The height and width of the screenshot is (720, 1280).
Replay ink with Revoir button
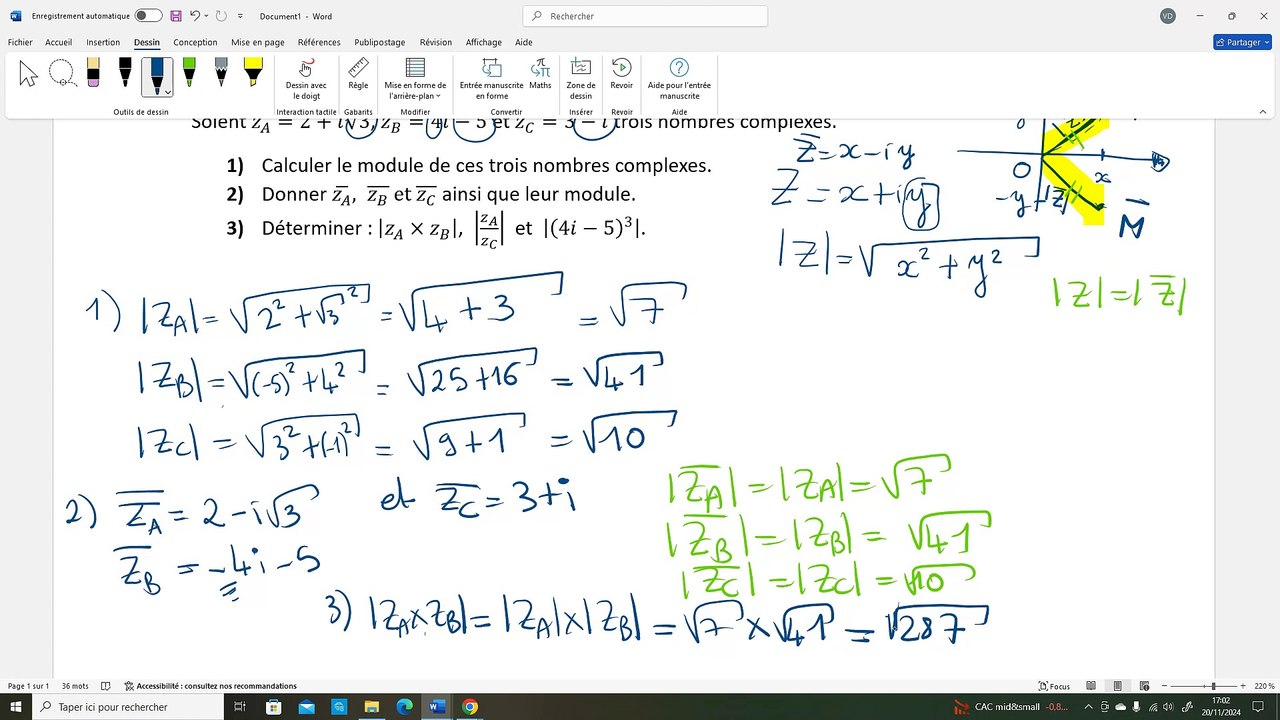pos(622,74)
